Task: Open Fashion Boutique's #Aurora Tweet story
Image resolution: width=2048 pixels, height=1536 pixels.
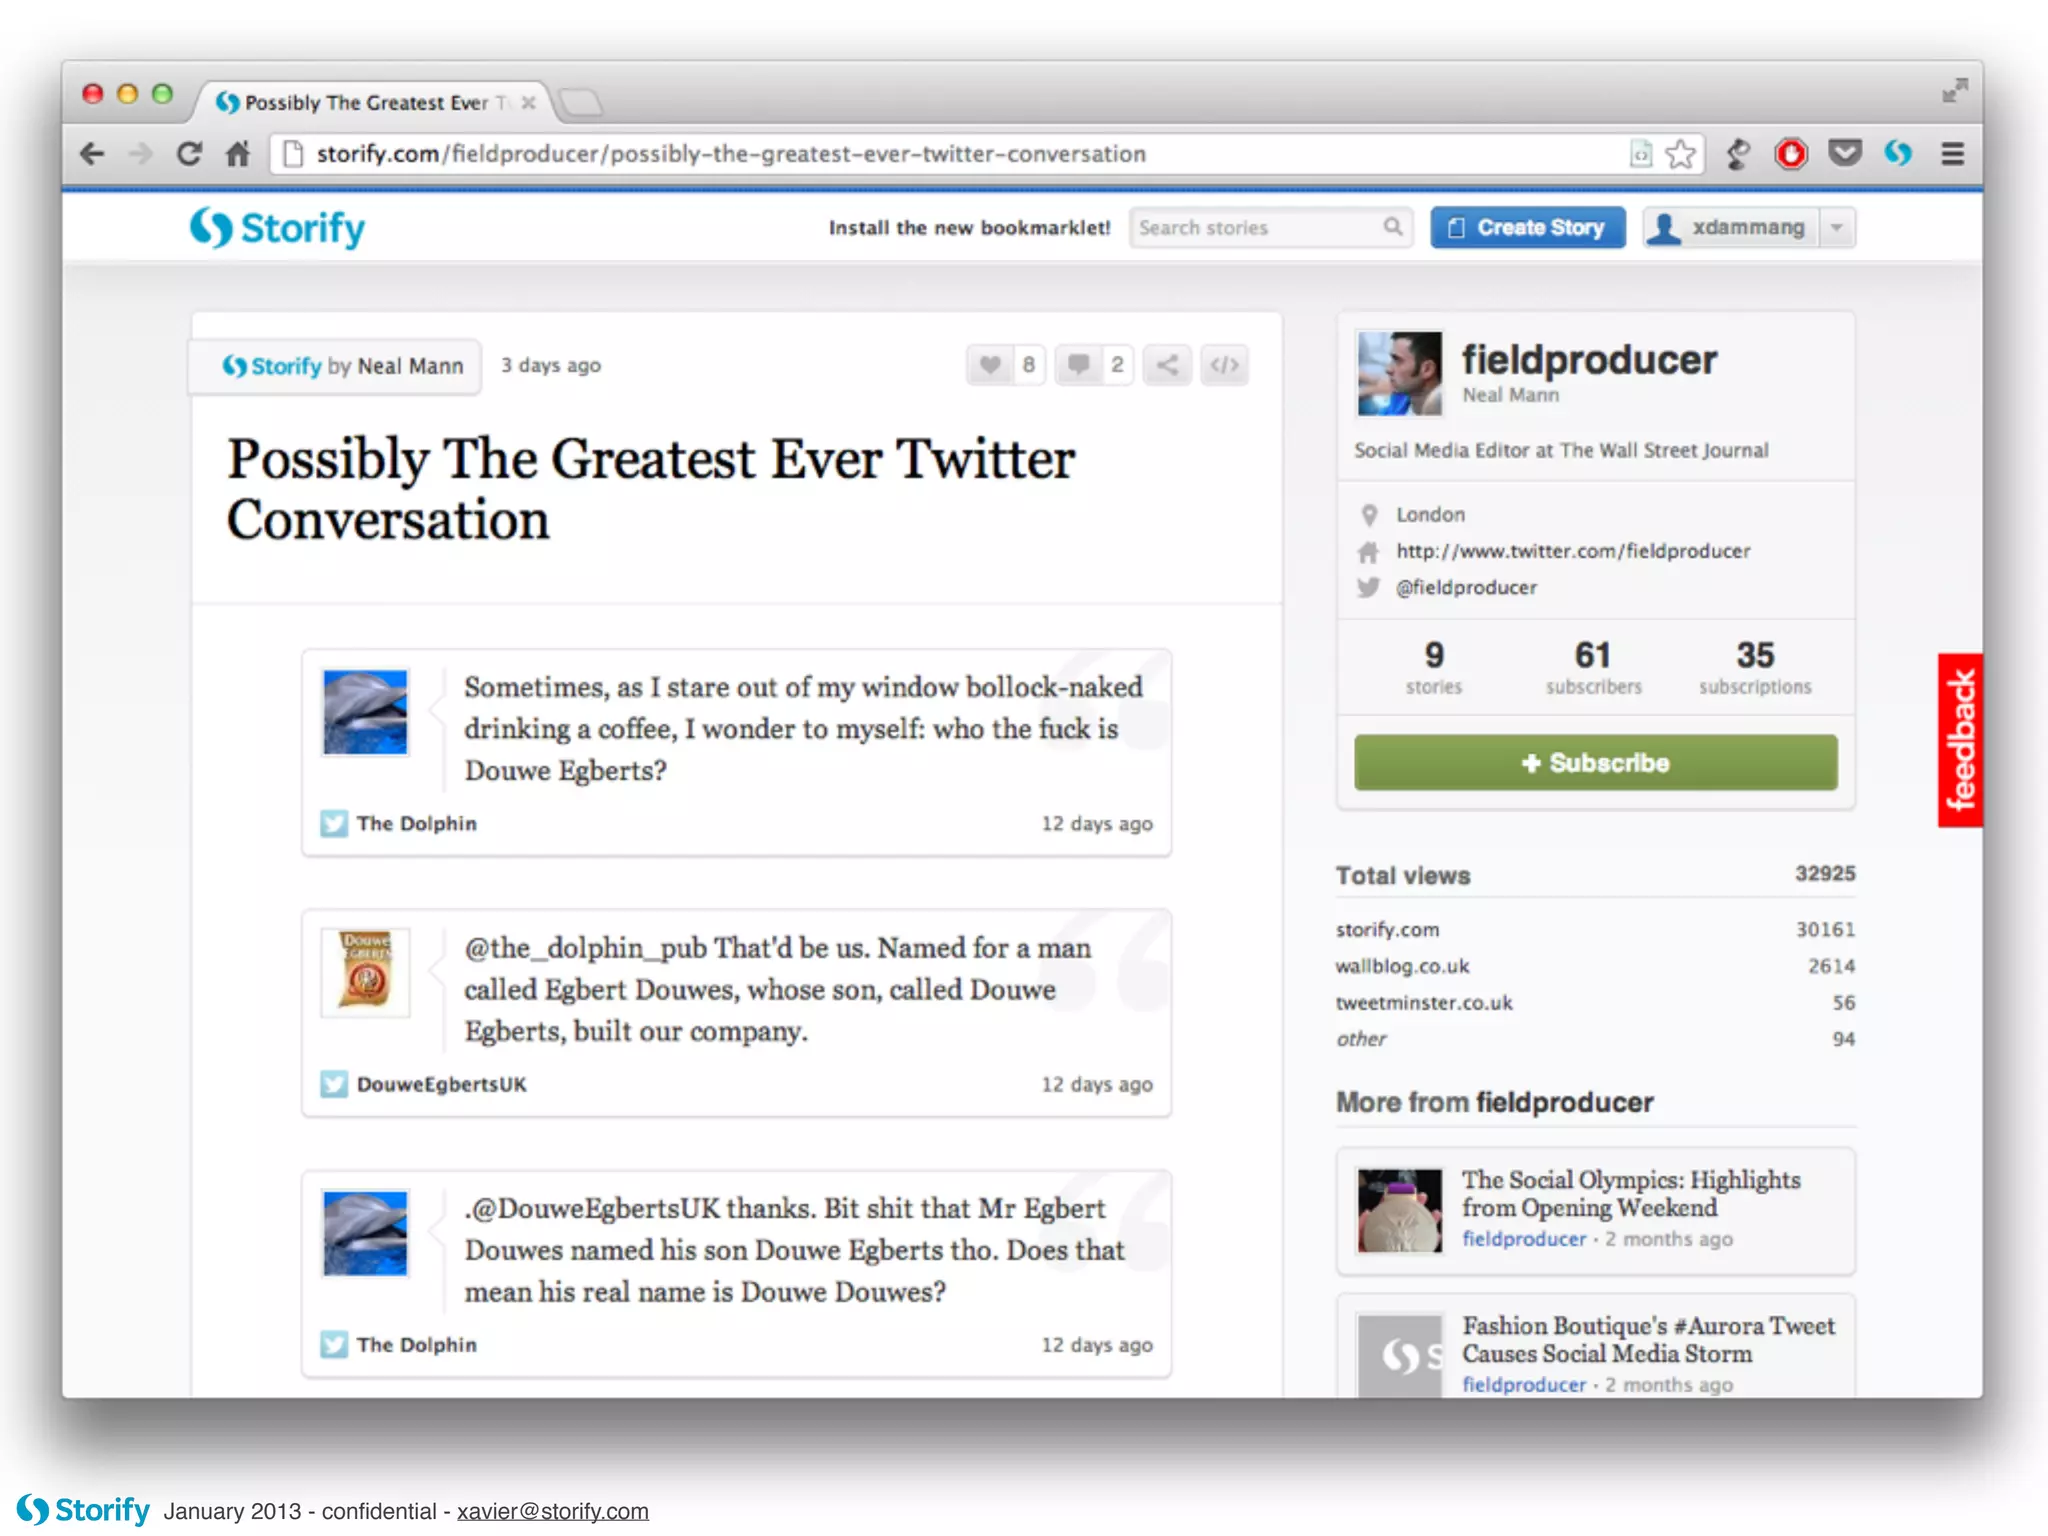Action: [1648, 1339]
